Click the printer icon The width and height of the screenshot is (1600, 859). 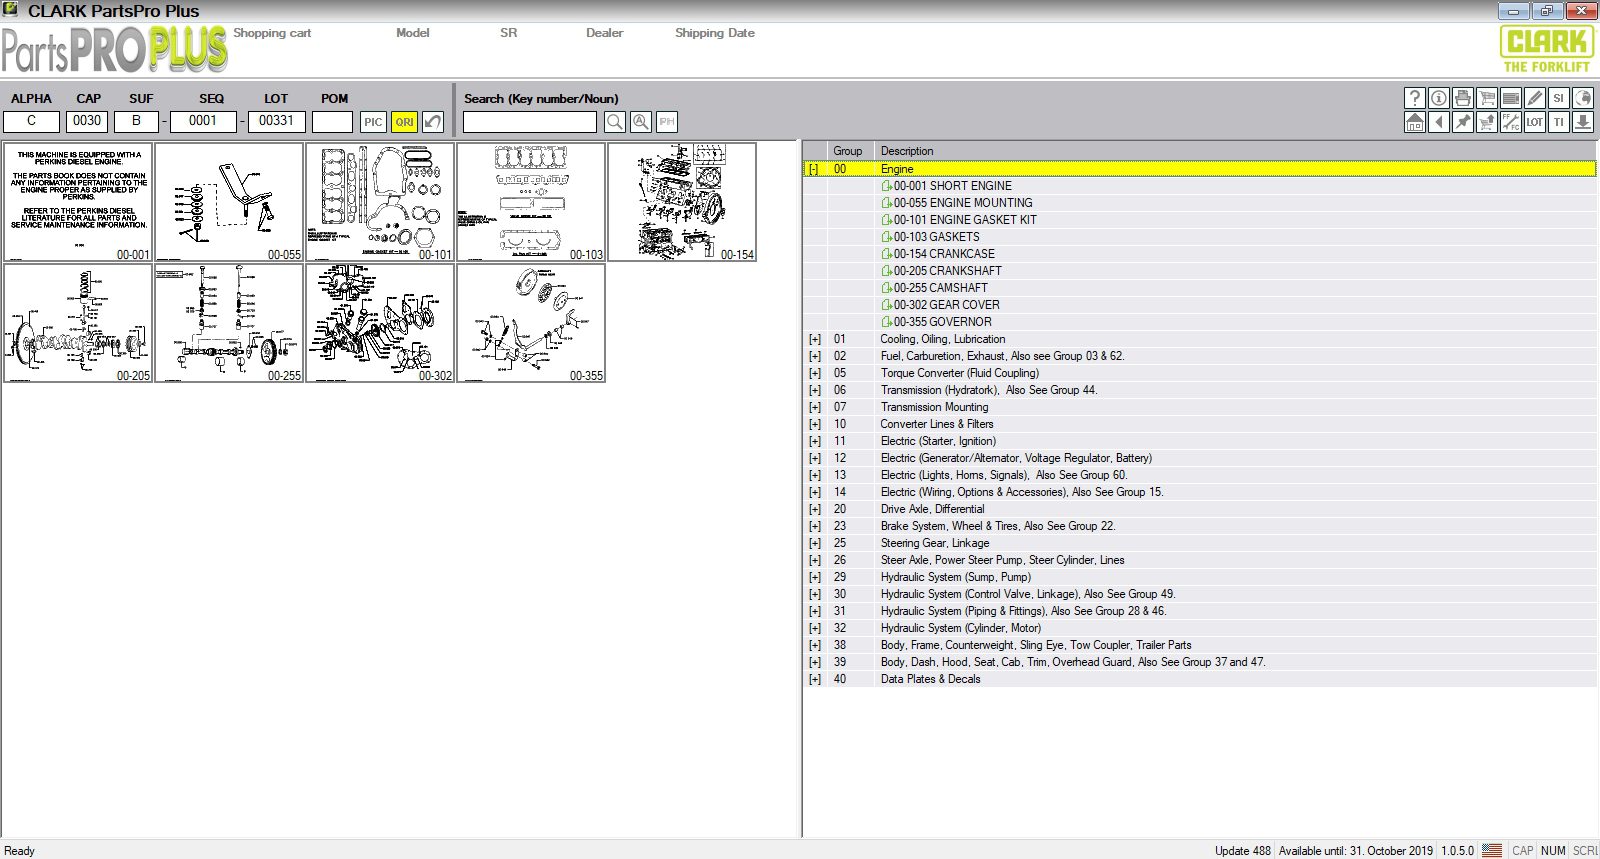coord(1462,98)
